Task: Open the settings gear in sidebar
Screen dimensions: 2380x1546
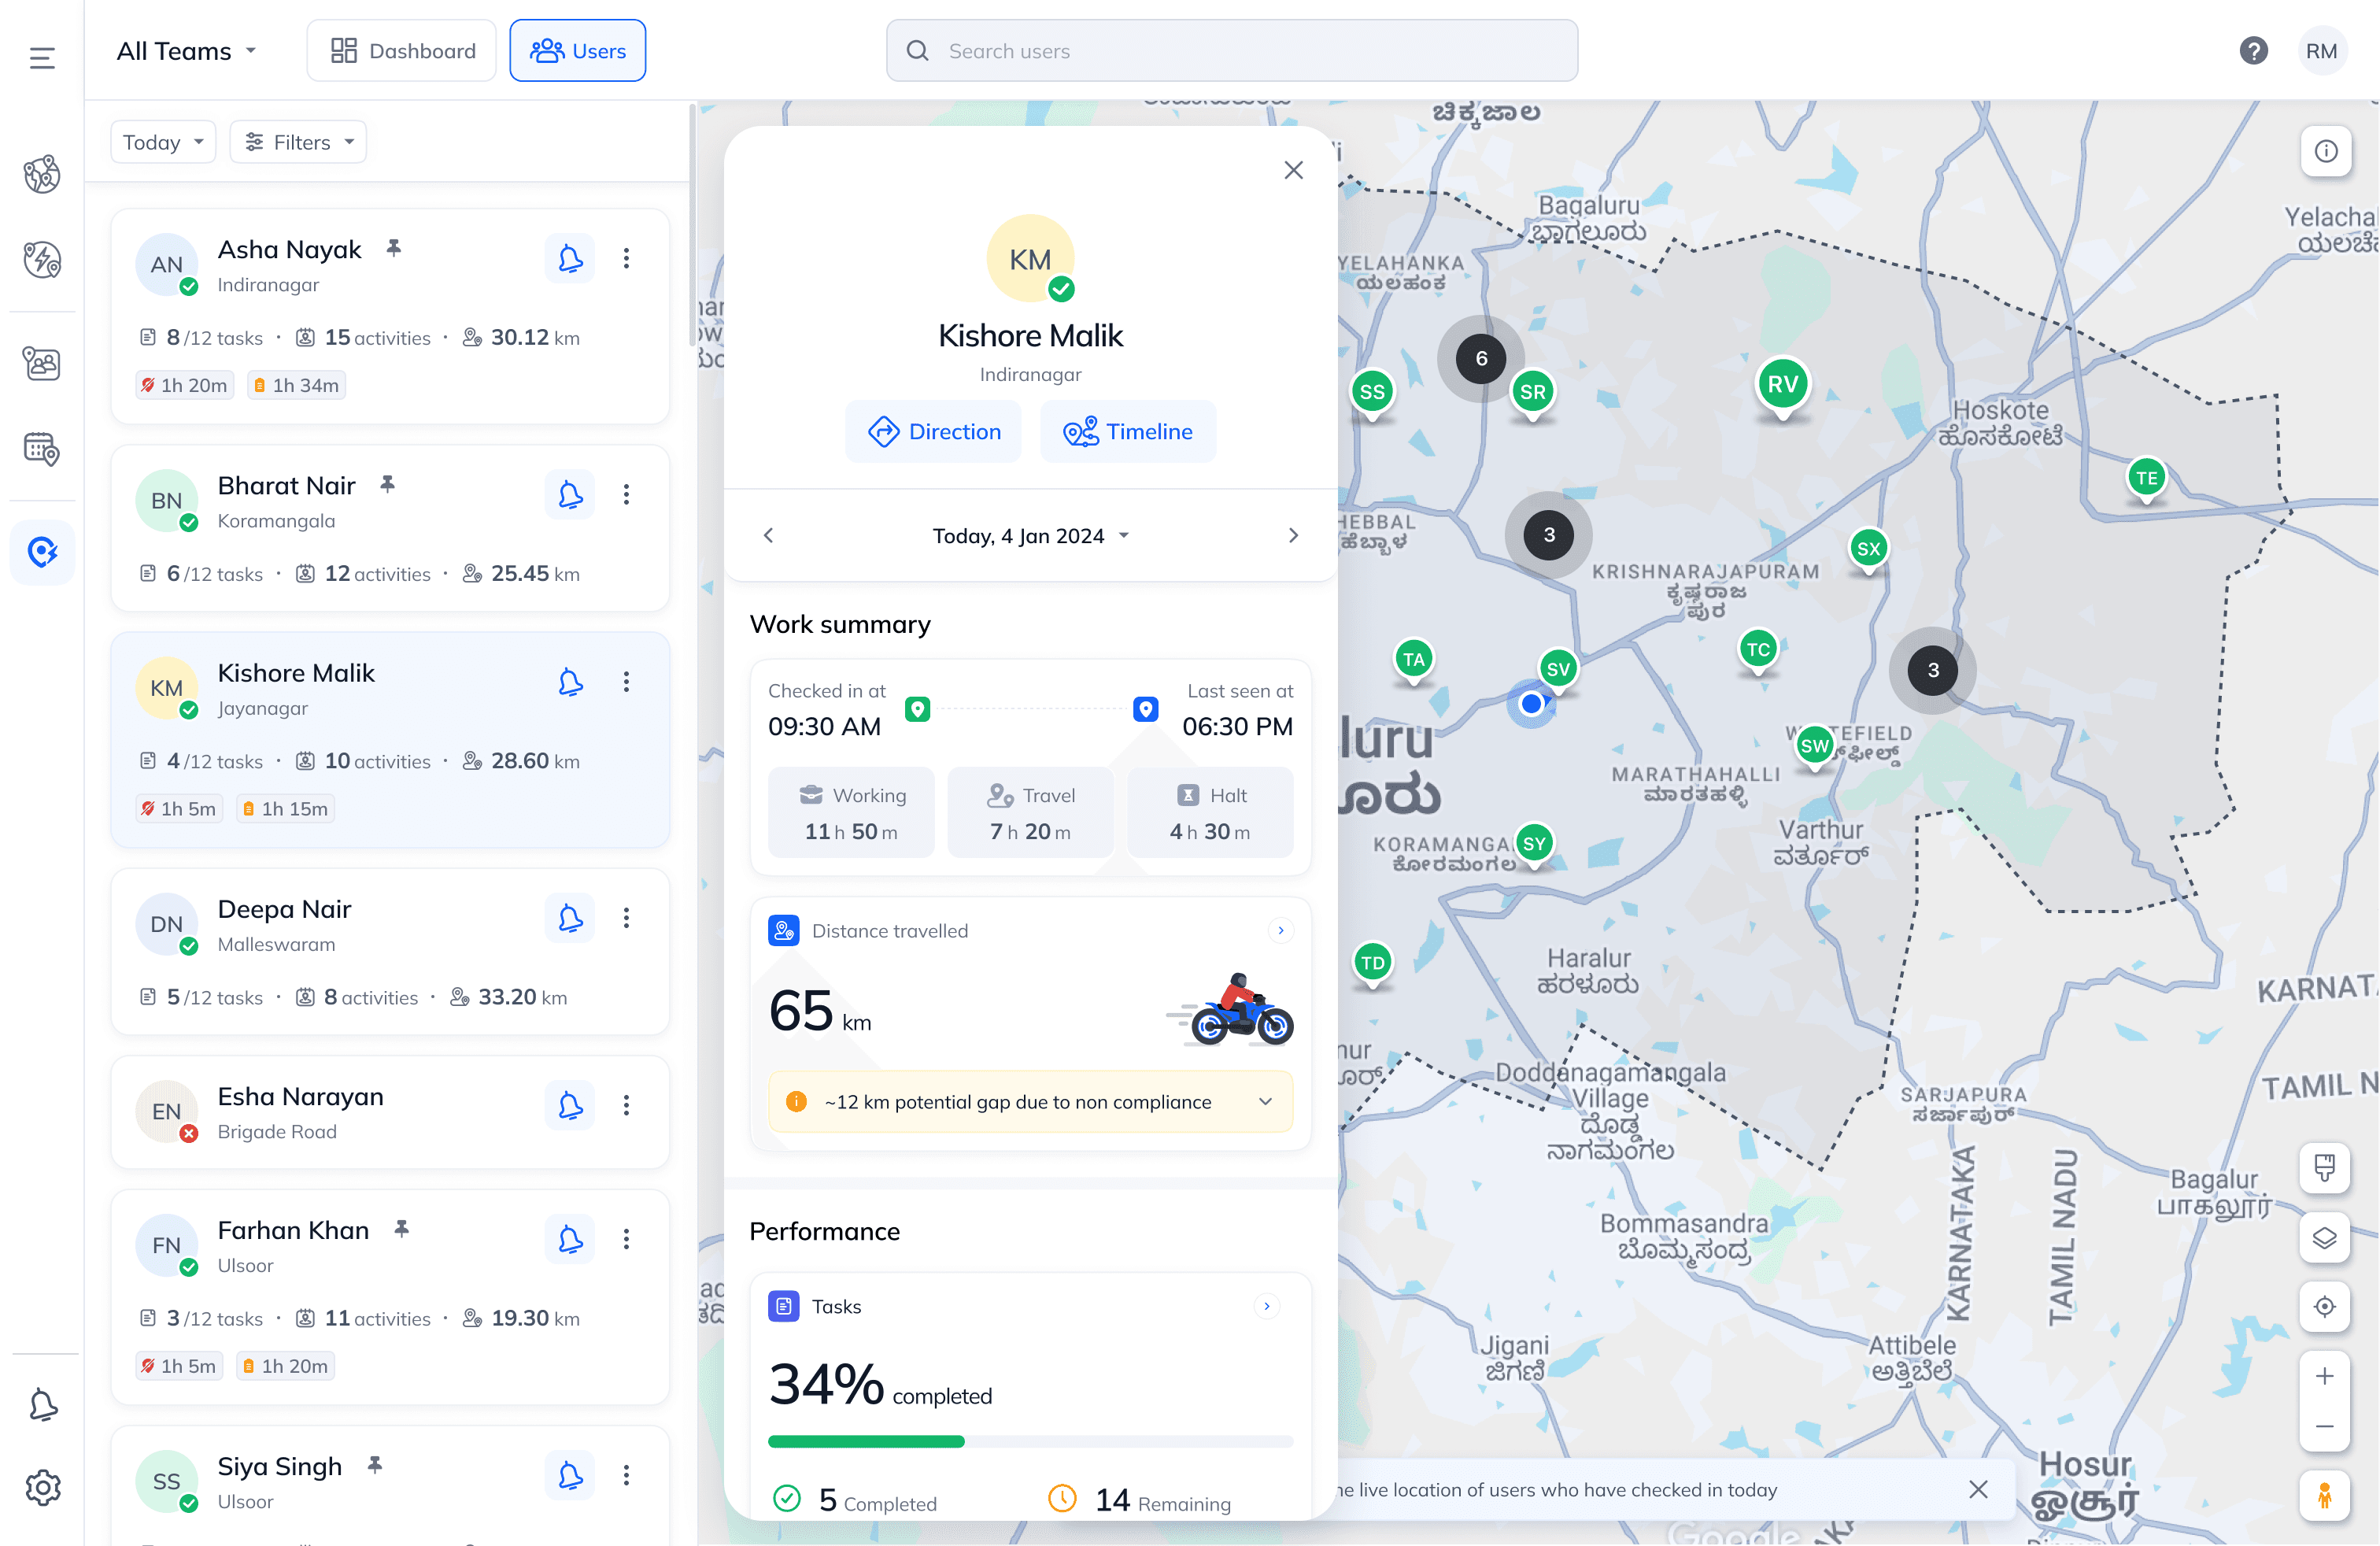Action: click(x=43, y=1487)
